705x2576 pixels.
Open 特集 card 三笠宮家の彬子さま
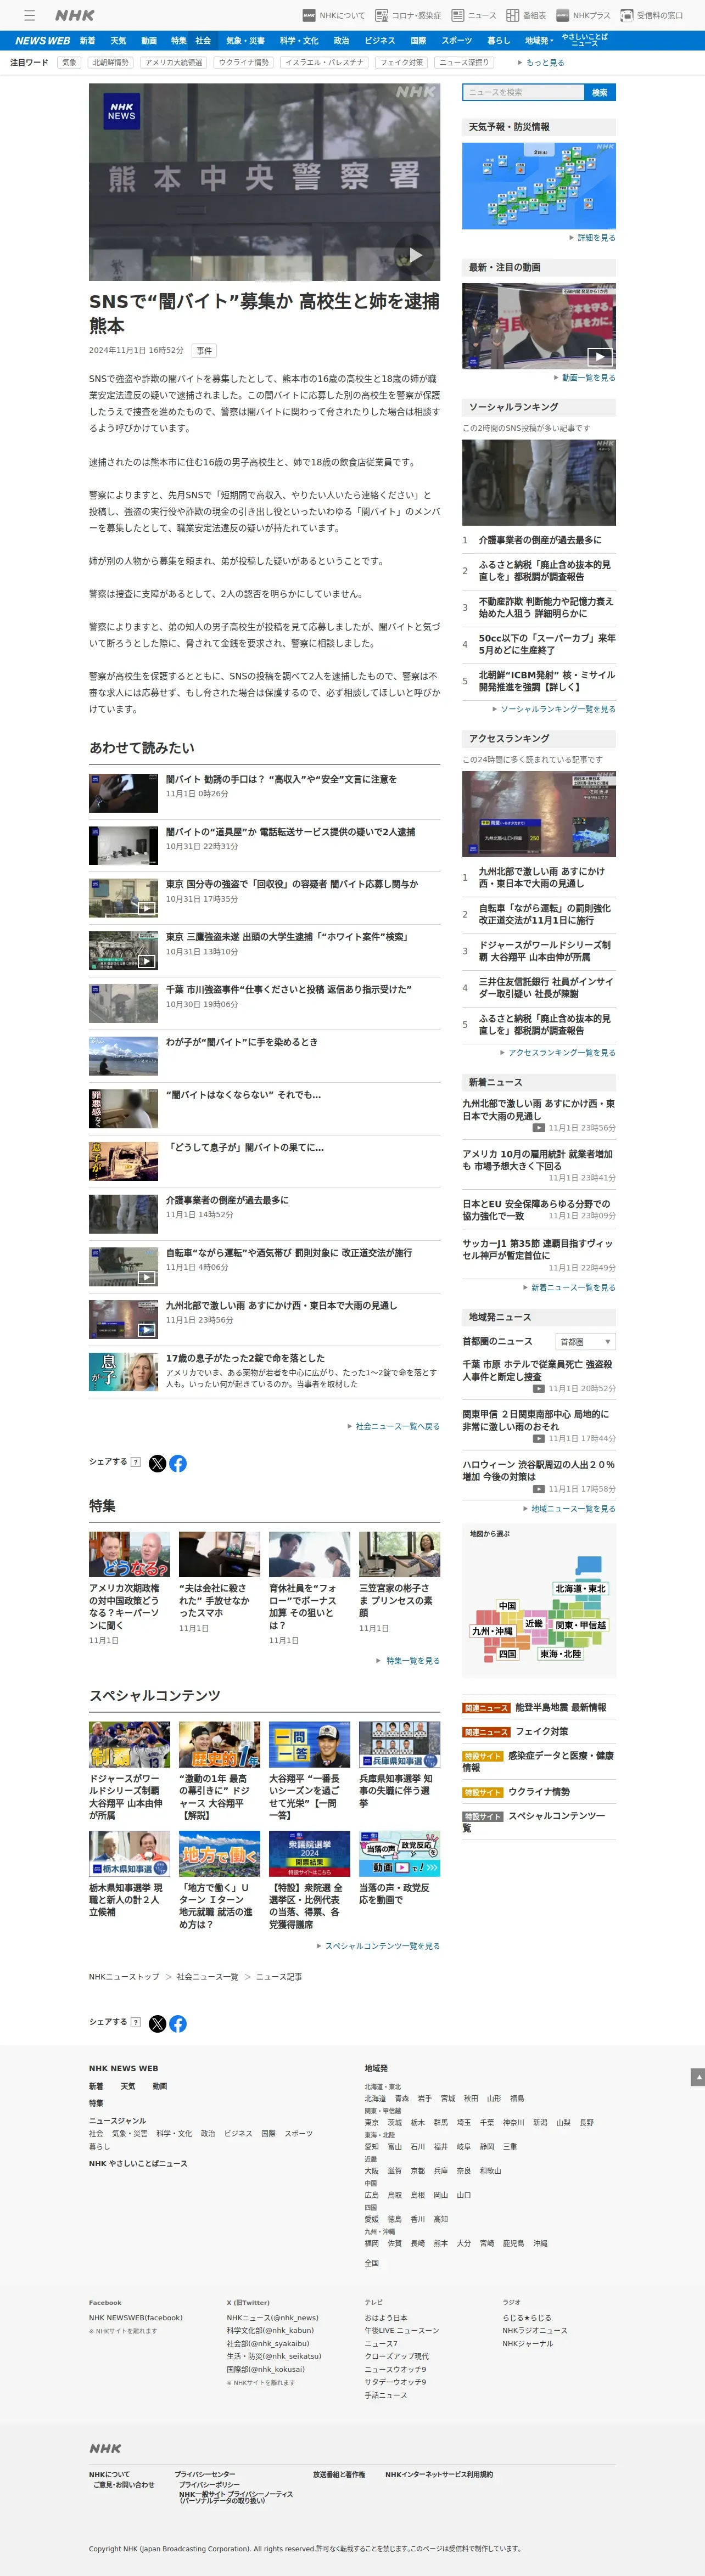click(x=399, y=1583)
